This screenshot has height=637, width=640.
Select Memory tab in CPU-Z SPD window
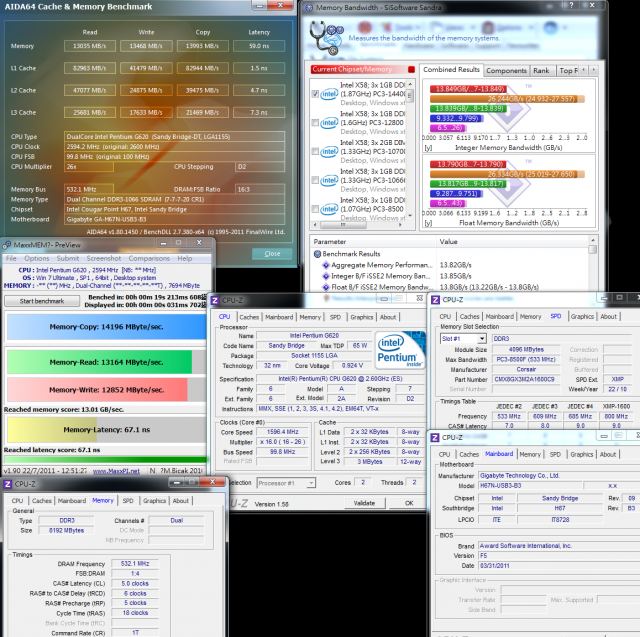(530, 317)
